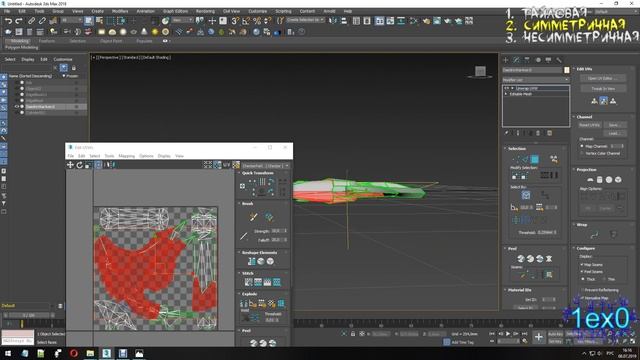Click the cylindrical map icon in Projection rollout
640x360 pixels.
point(600,180)
